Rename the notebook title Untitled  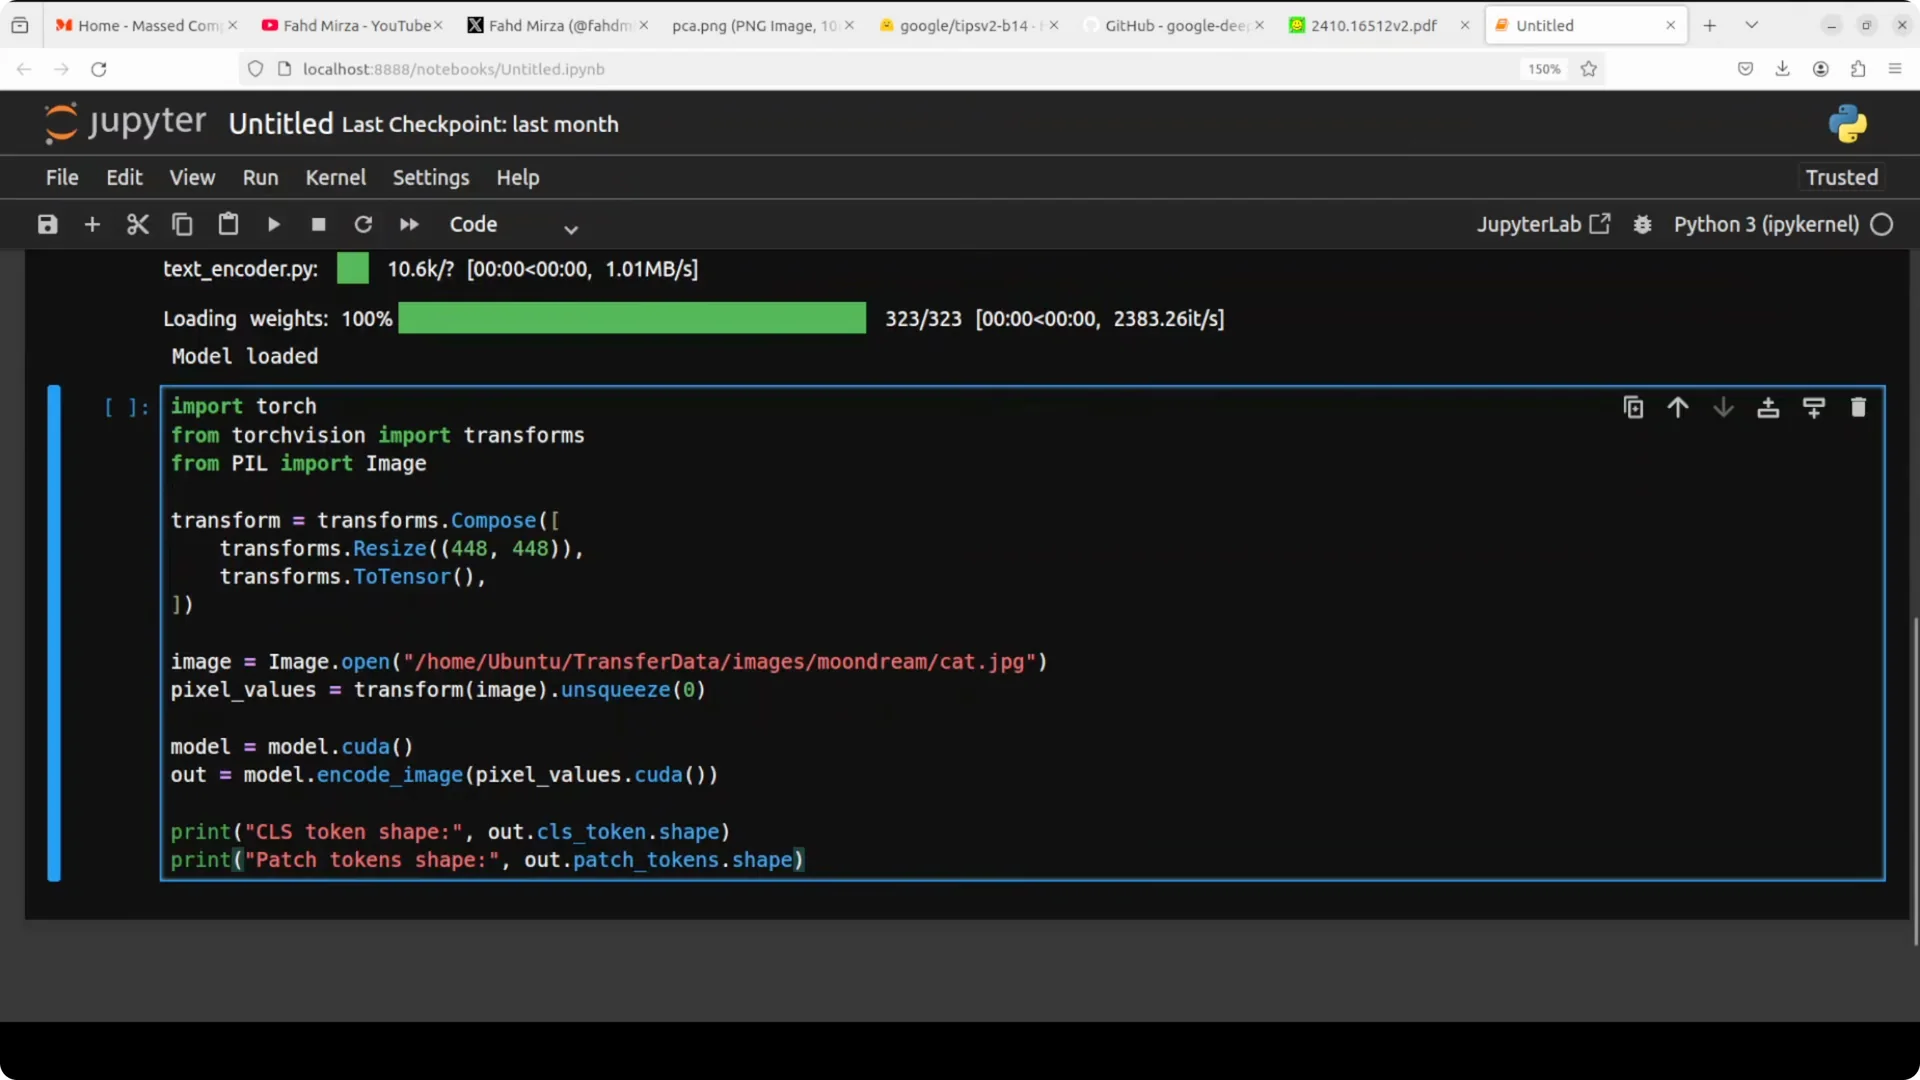[x=280, y=123]
